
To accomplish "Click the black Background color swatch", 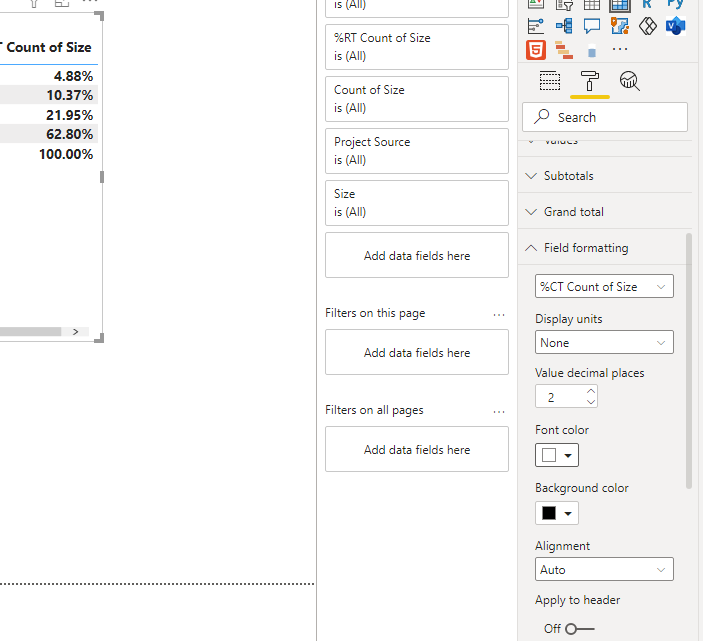I will click(549, 513).
